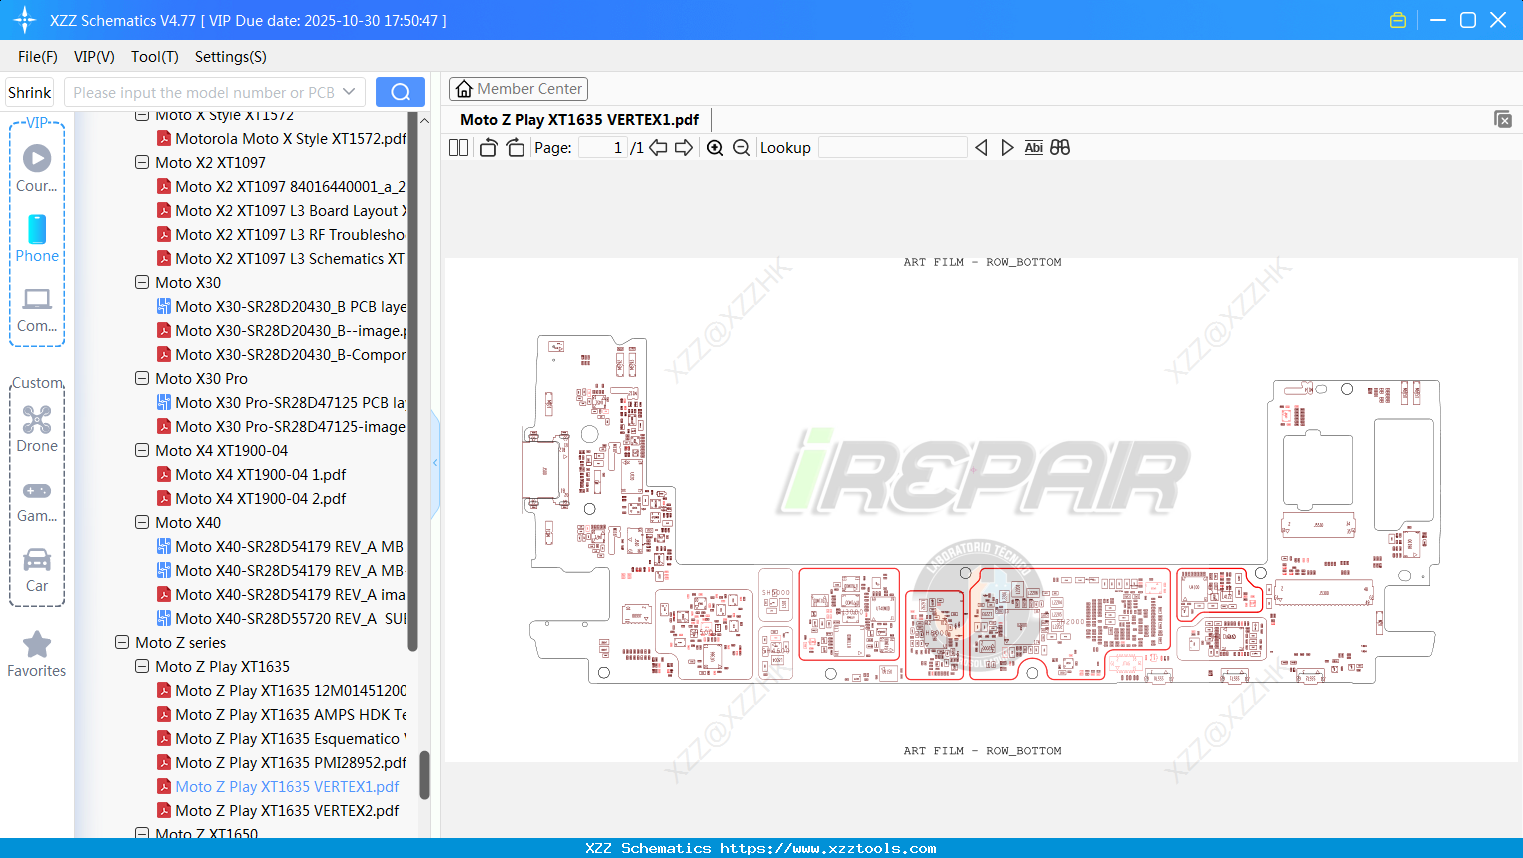This screenshot has width=1523, height=858.
Task: Click the sidebar collapse handle beside the tree
Action: click(x=435, y=463)
